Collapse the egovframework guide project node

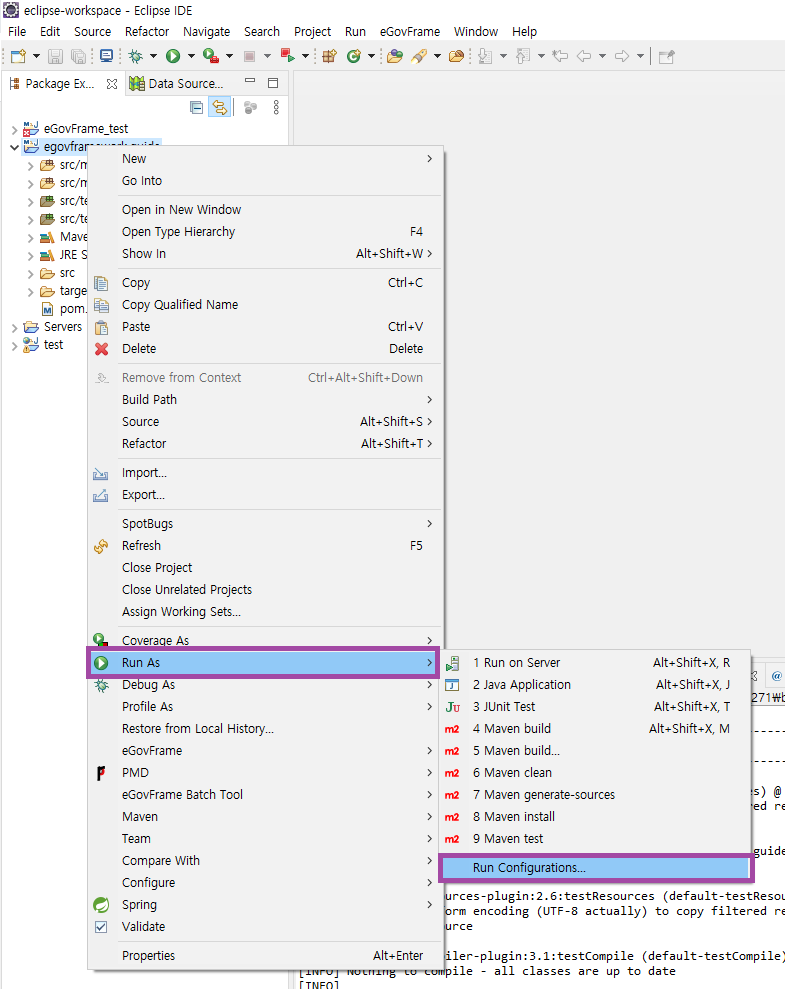pyautogui.click(x=15, y=147)
